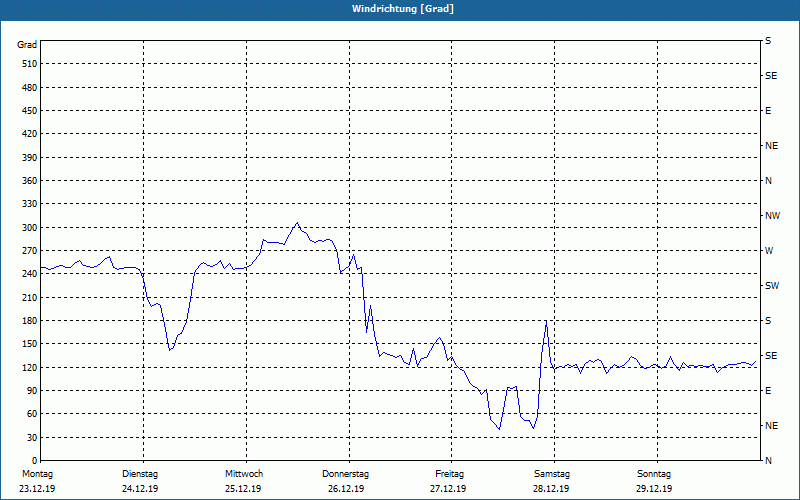This screenshot has height=500, width=800.
Task: Click the Sonntag day label
Action: click(654, 474)
